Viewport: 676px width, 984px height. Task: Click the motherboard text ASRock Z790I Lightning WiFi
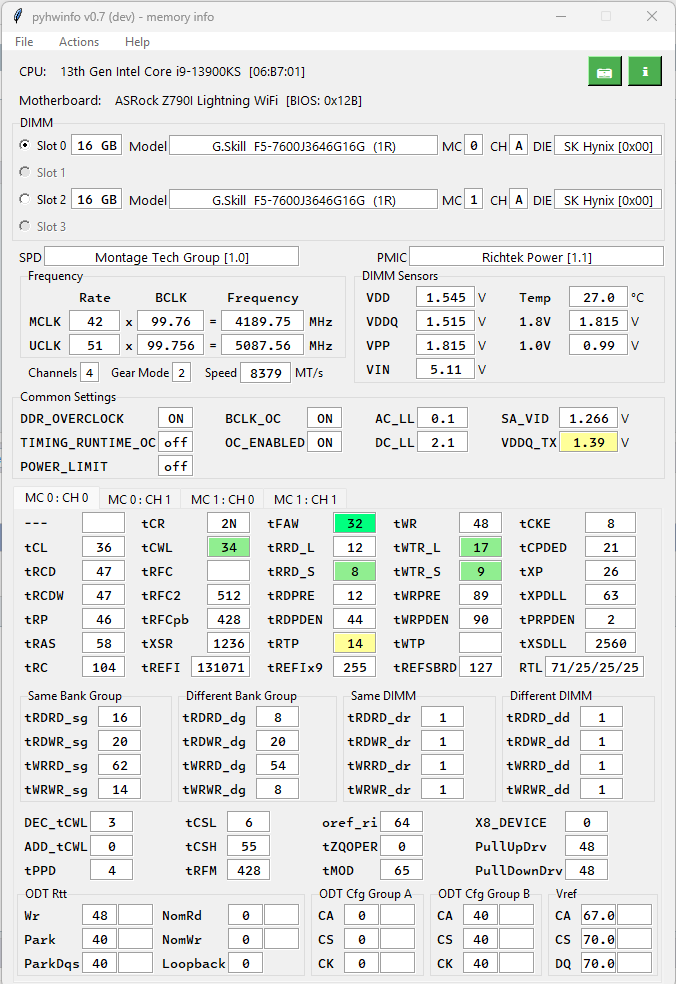[x=196, y=100]
